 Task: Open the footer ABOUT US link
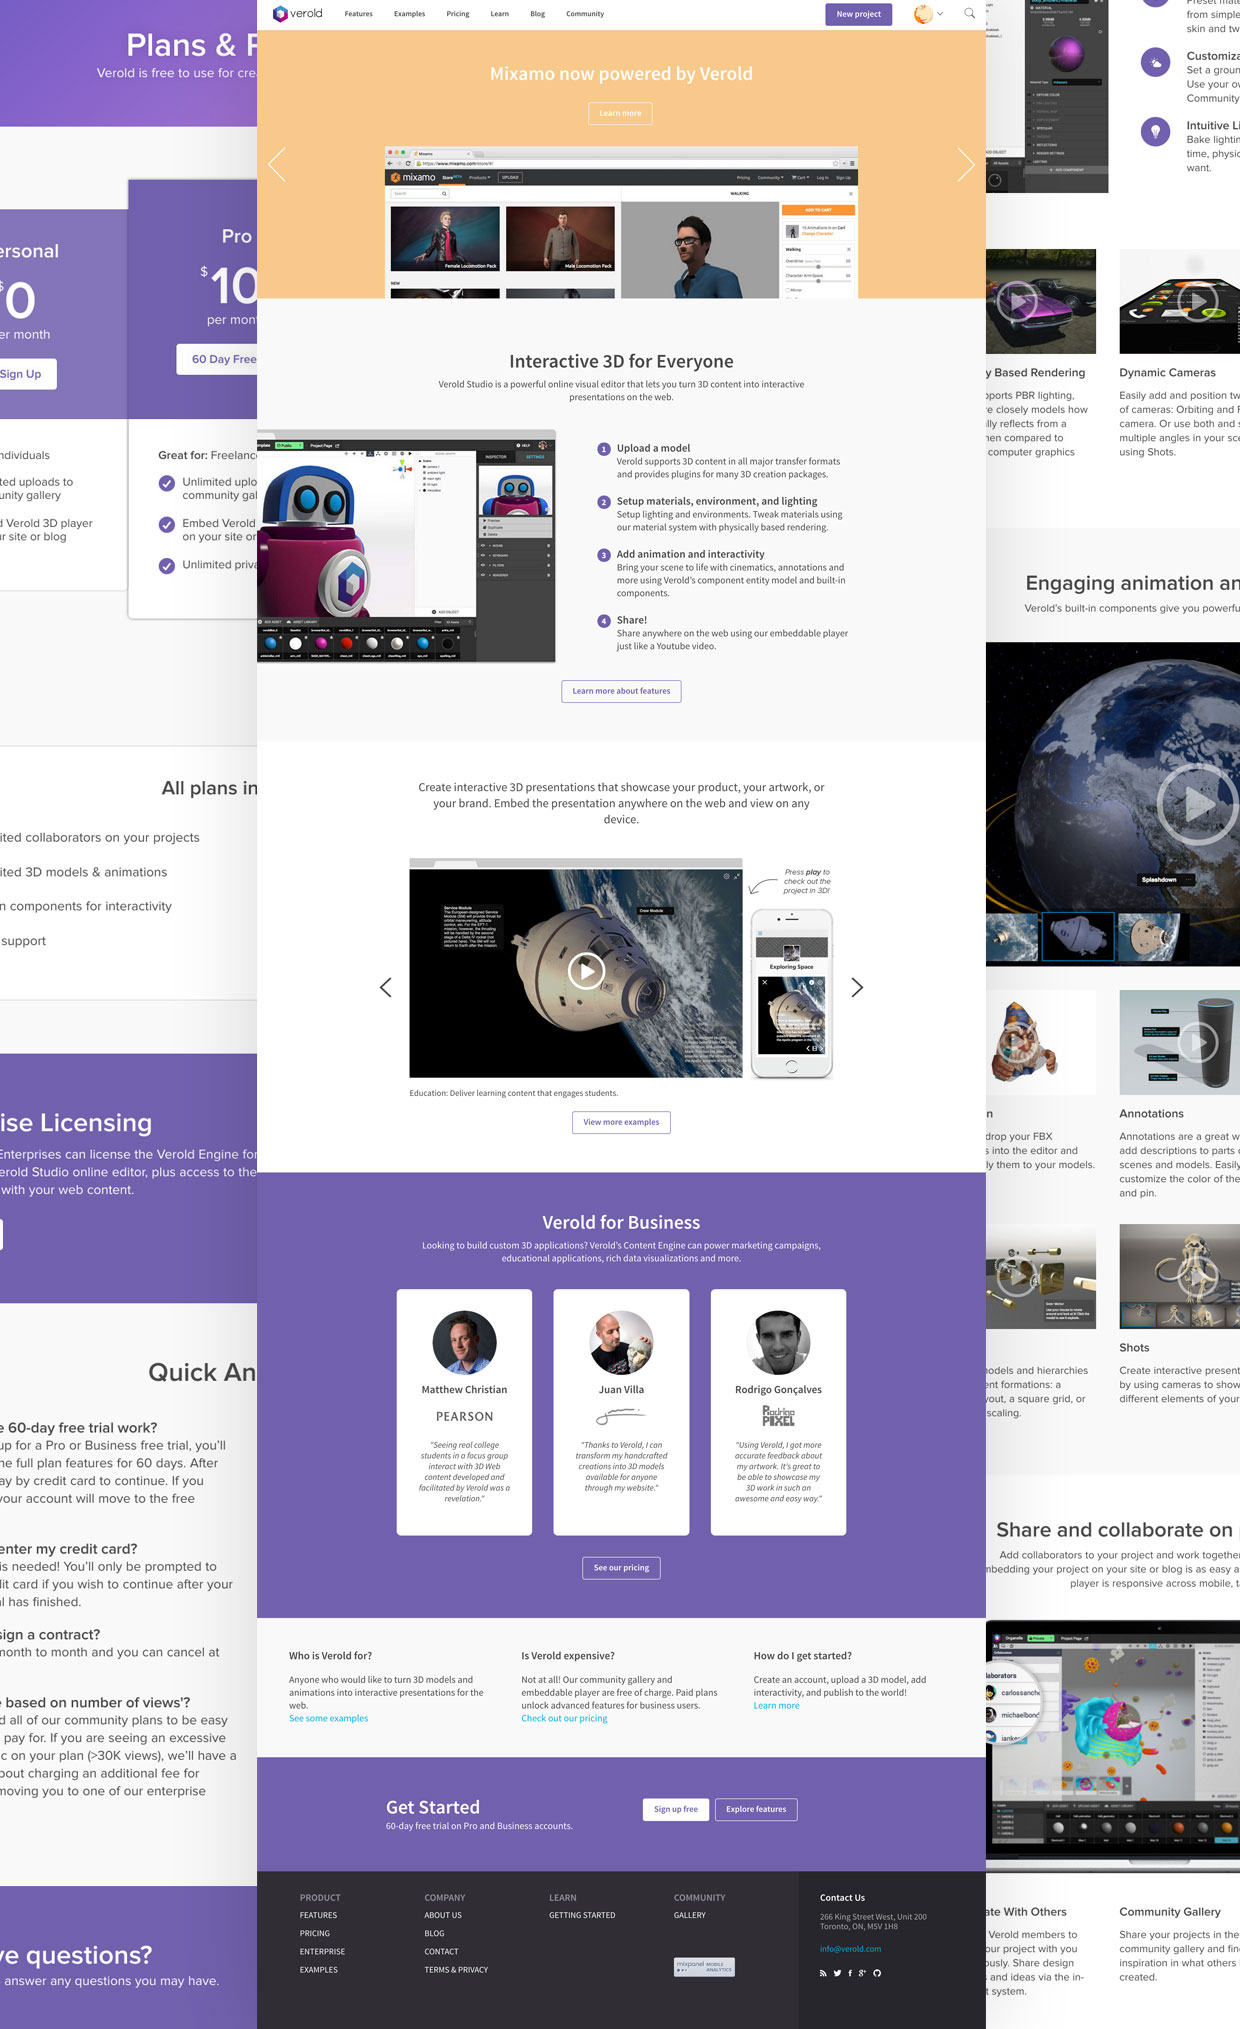(443, 1915)
